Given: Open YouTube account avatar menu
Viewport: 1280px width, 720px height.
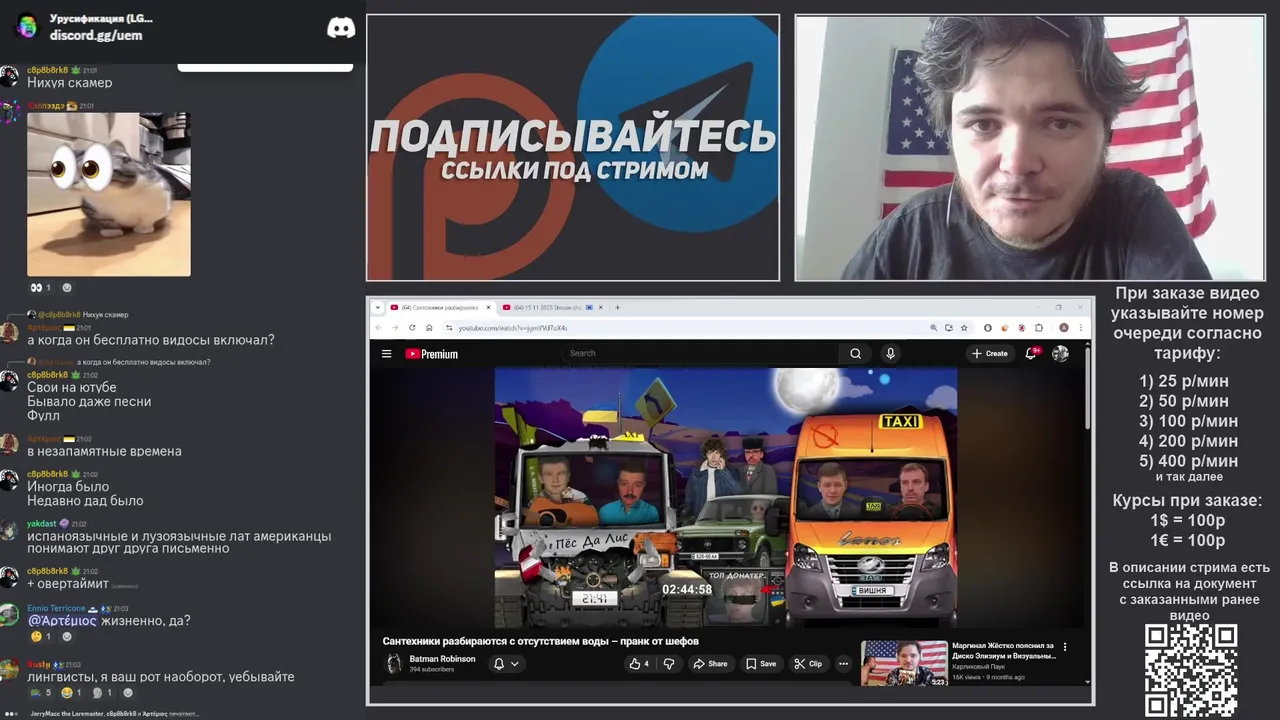Looking at the screenshot, I should tap(1060, 353).
